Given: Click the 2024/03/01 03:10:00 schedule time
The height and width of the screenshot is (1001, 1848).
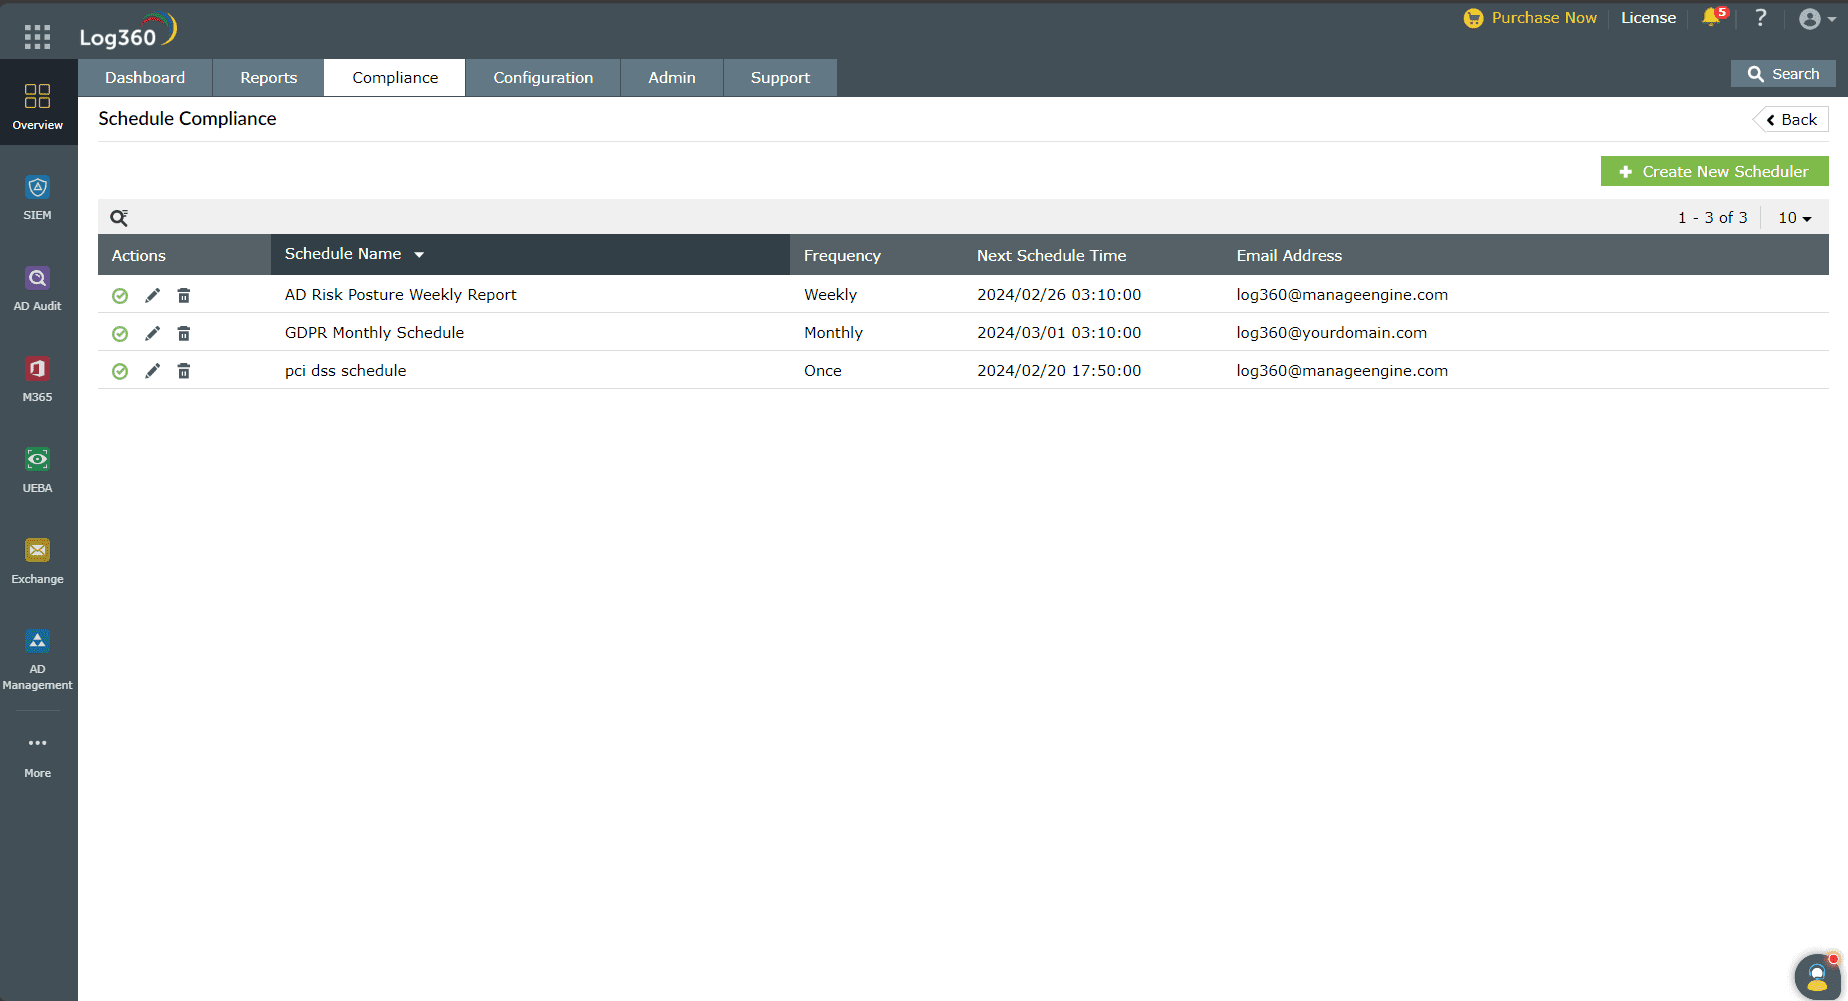Looking at the screenshot, I should (x=1059, y=333).
